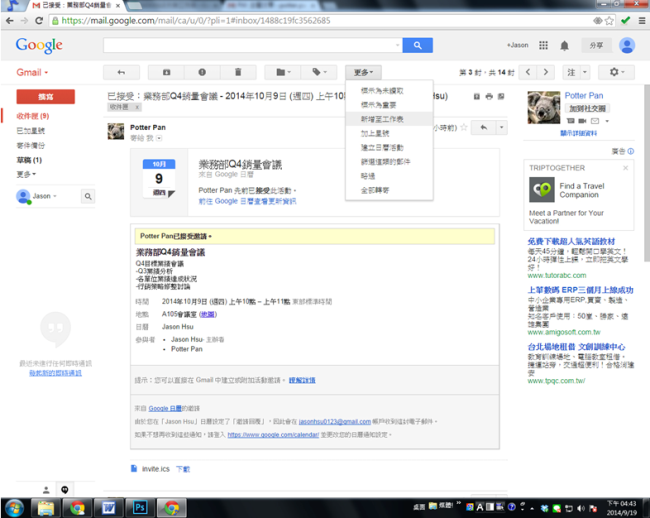Open Photoshop from the taskbar
650x518 pixels.
[139, 508]
